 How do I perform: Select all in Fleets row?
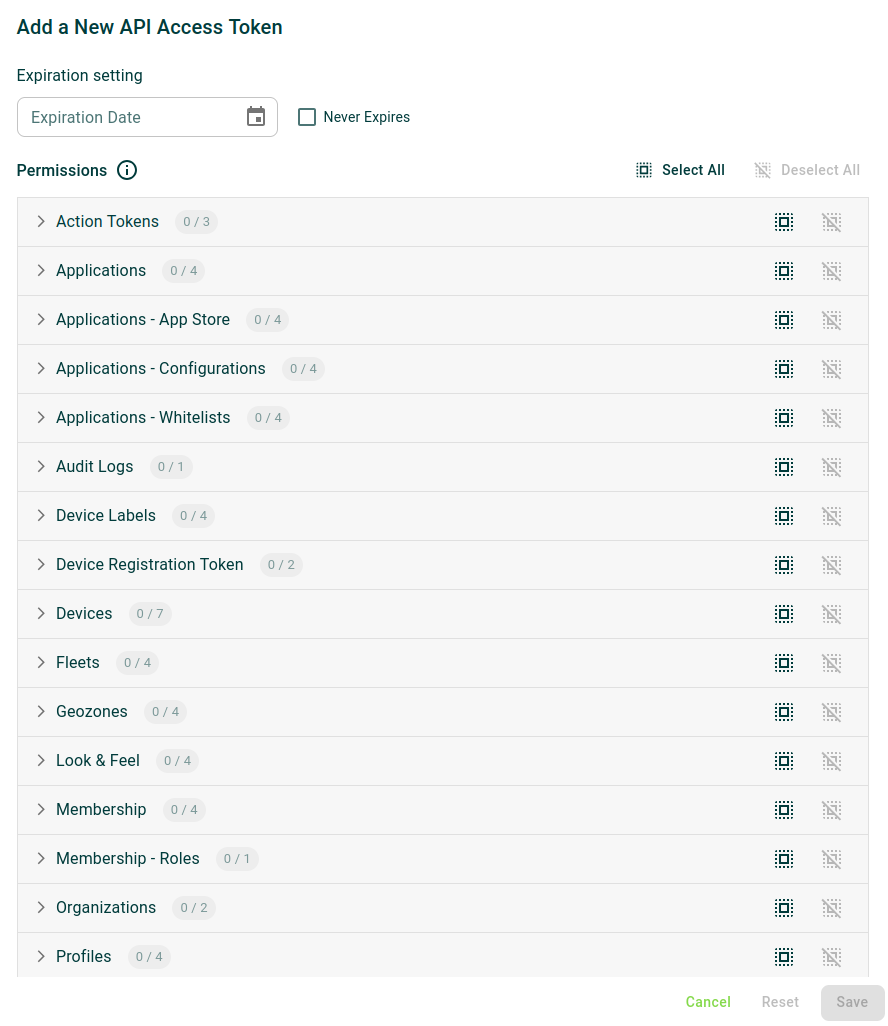784,663
